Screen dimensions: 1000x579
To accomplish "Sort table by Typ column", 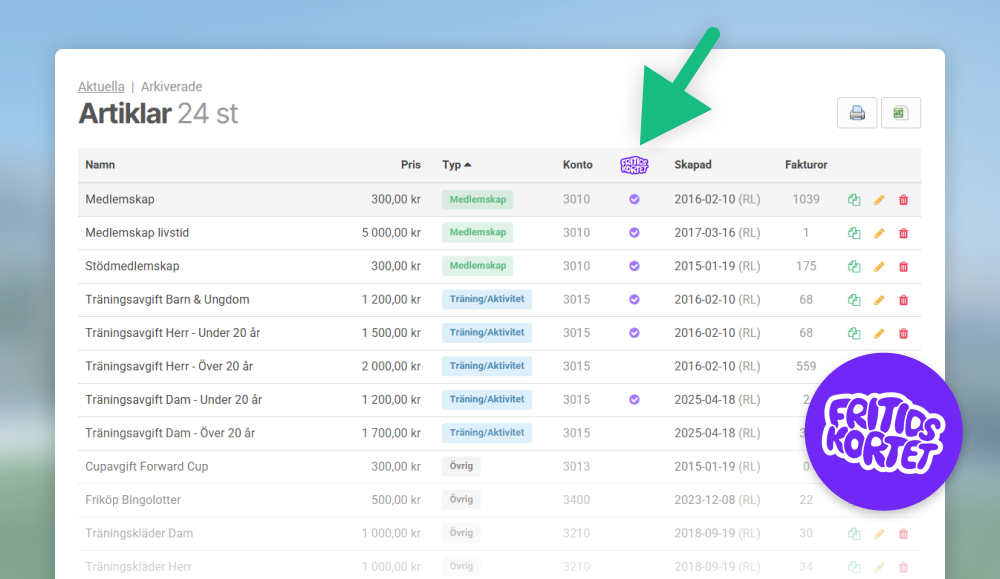I will [x=456, y=165].
